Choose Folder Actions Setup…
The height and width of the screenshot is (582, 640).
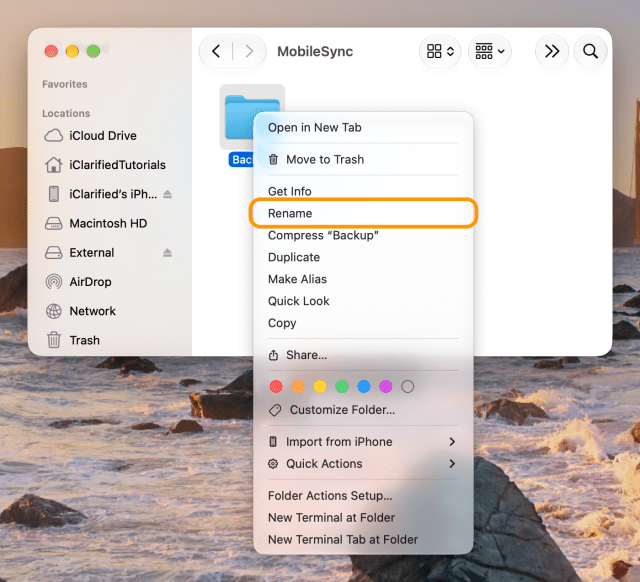tap(363, 495)
